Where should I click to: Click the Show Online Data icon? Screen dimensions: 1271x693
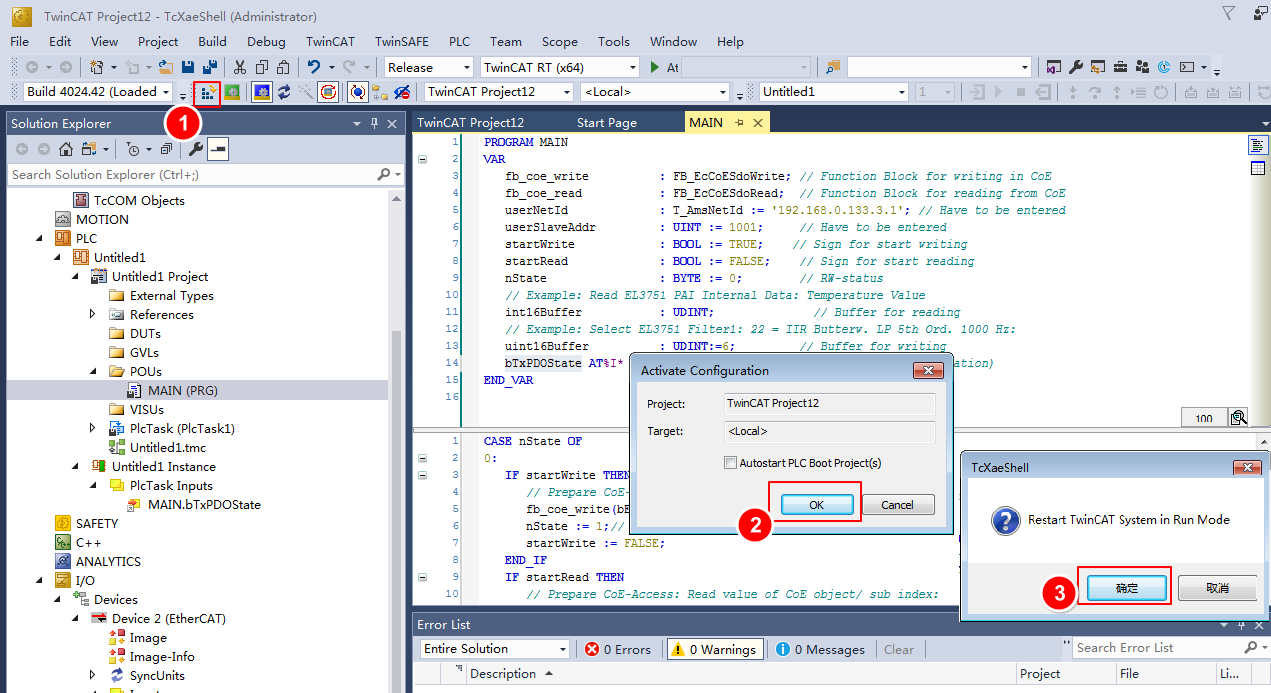pos(357,92)
